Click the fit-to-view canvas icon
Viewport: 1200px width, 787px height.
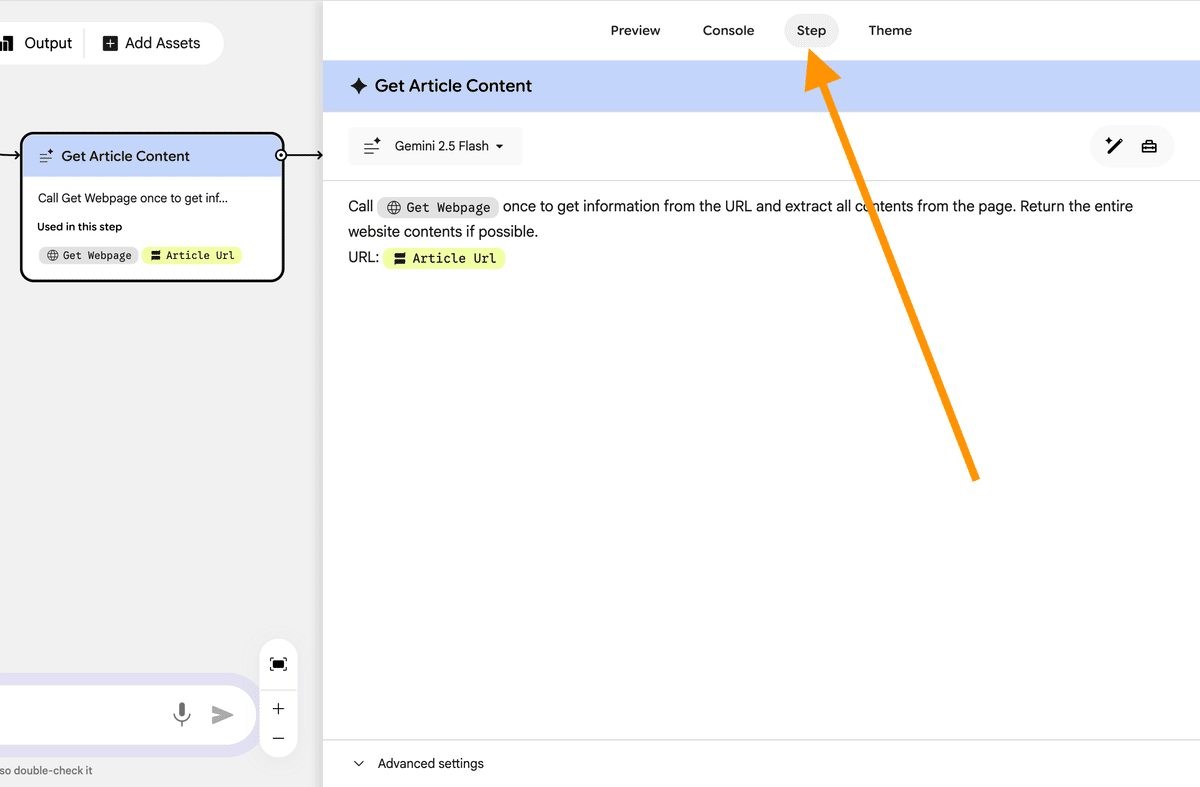click(x=277, y=663)
